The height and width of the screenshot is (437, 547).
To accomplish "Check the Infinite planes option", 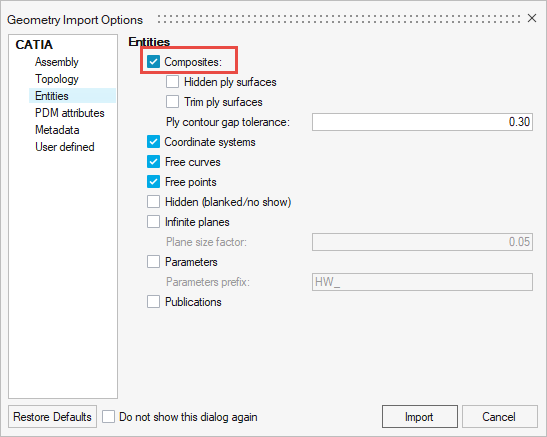I will pyautogui.click(x=153, y=222).
